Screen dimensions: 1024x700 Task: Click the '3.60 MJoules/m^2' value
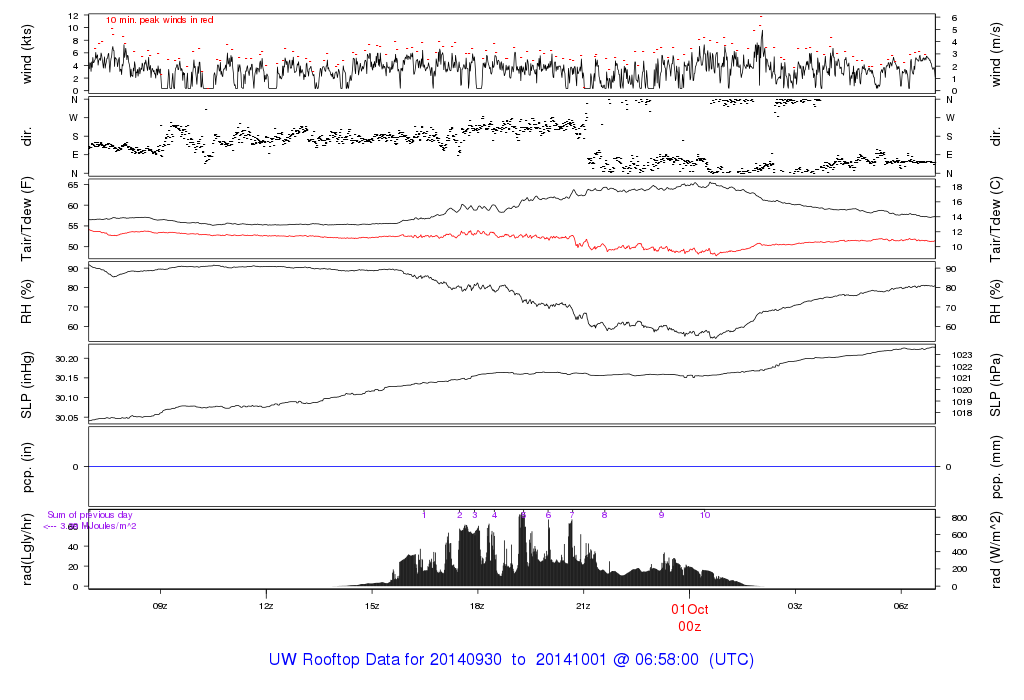(99, 526)
